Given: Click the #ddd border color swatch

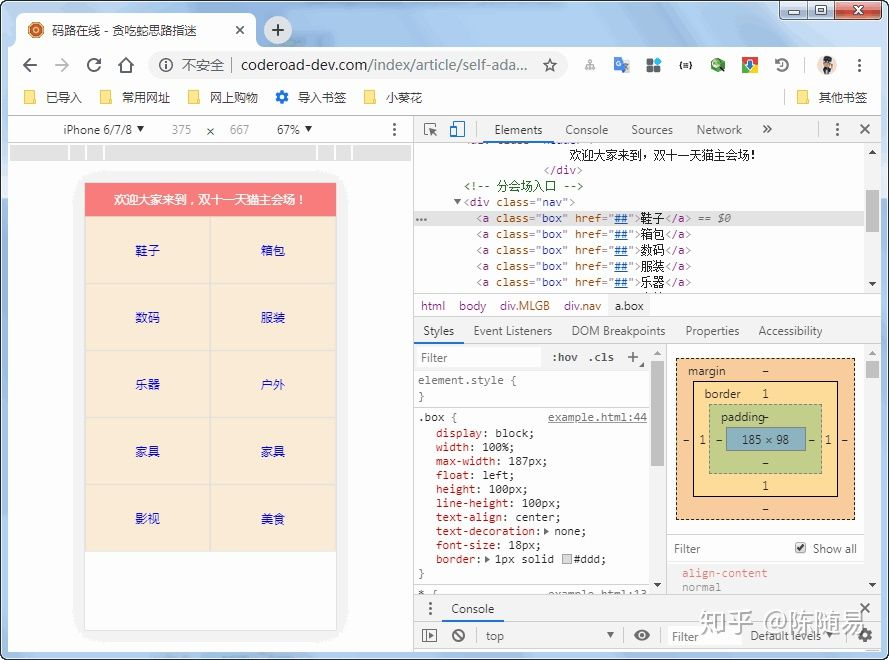Looking at the screenshot, I should 567,560.
